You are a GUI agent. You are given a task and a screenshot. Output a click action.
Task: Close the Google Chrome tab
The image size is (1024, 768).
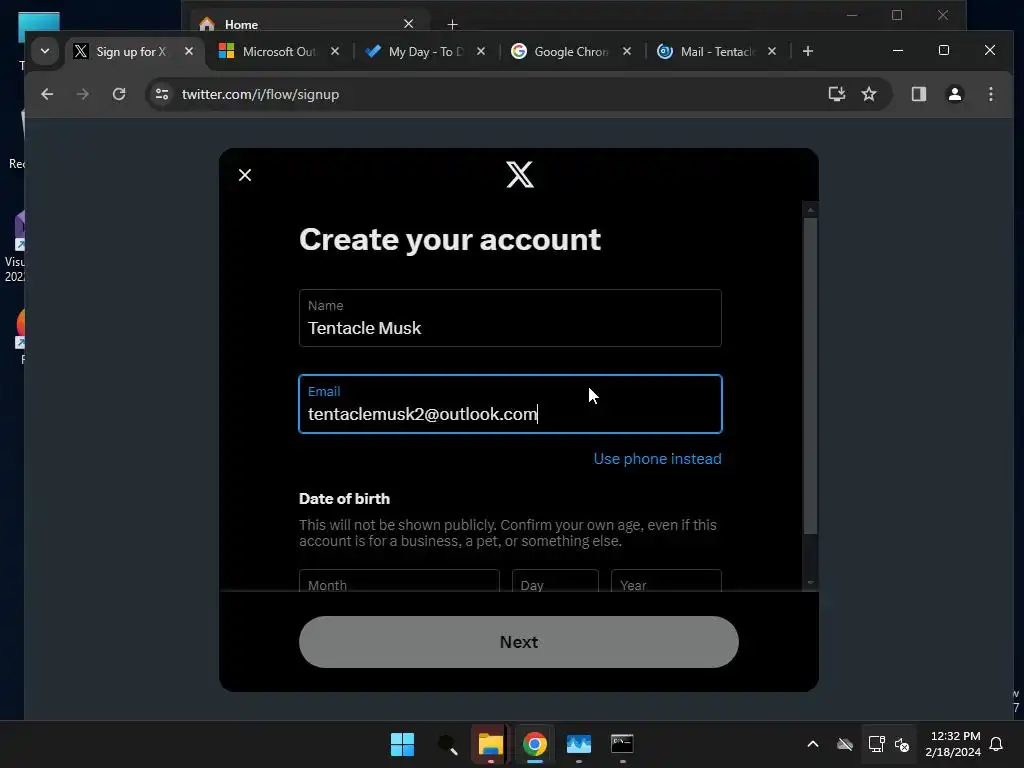pyautogui.click(x=627, y=51)
